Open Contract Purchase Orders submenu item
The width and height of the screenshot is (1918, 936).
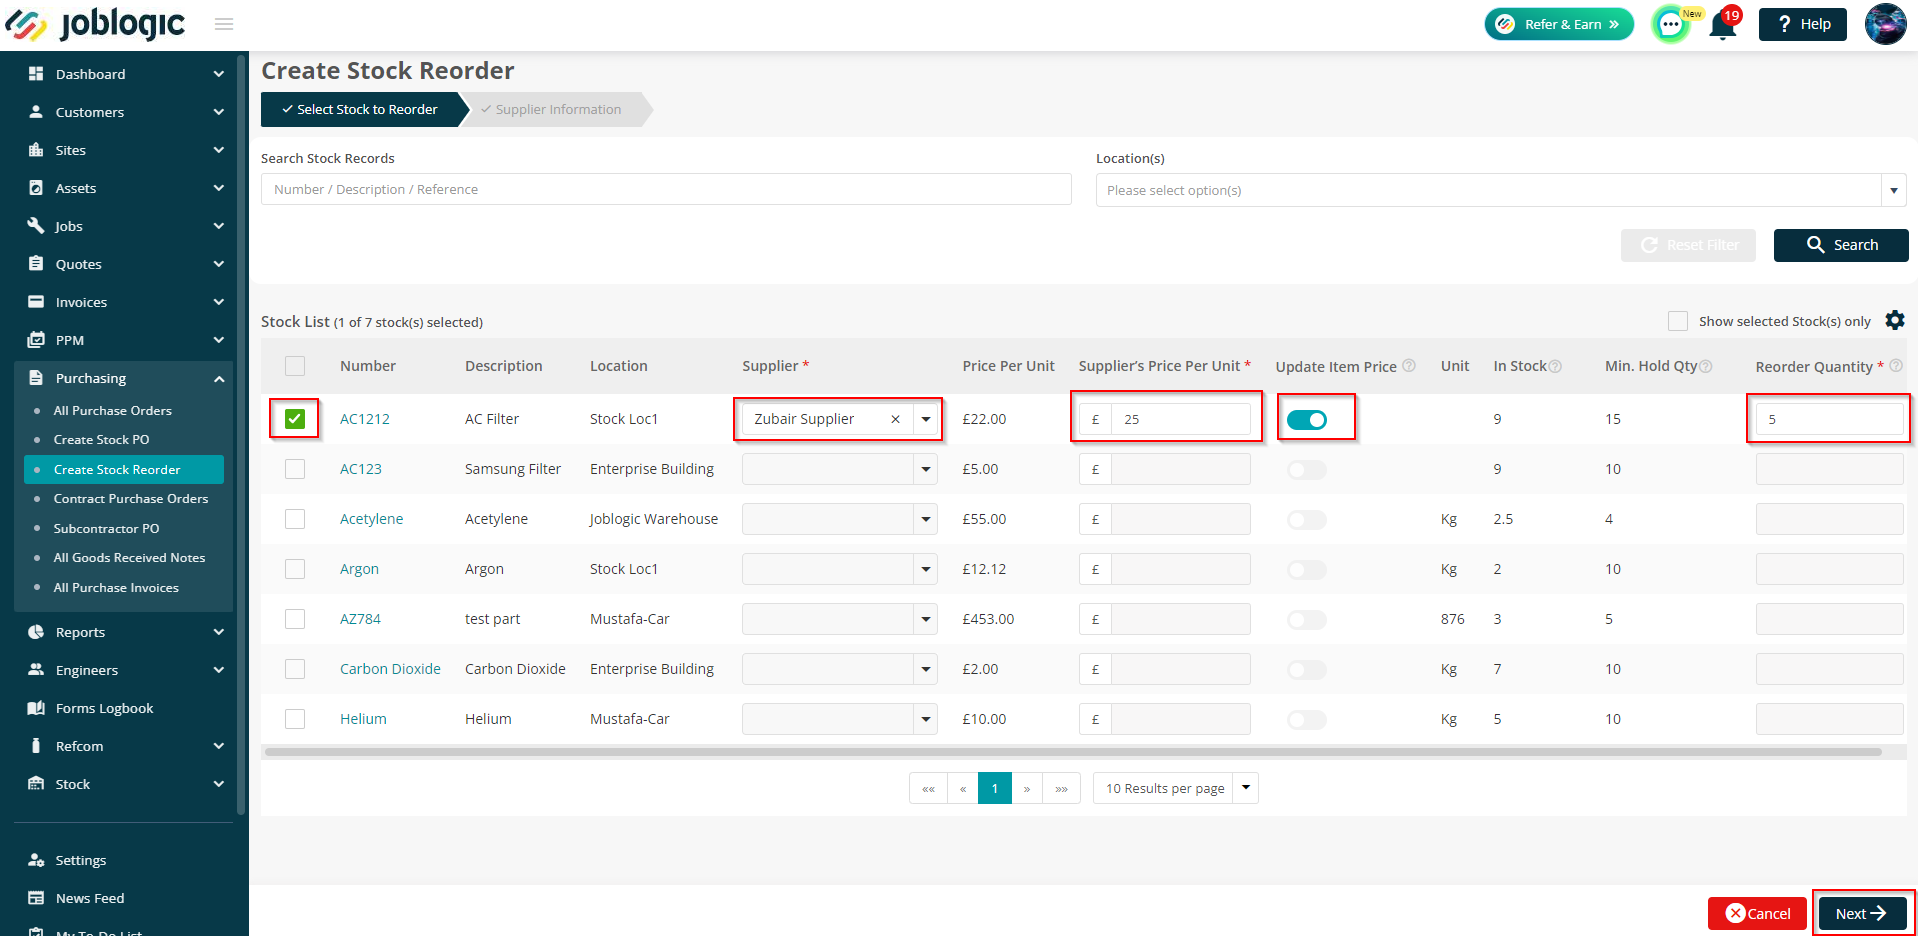(131, 498)
